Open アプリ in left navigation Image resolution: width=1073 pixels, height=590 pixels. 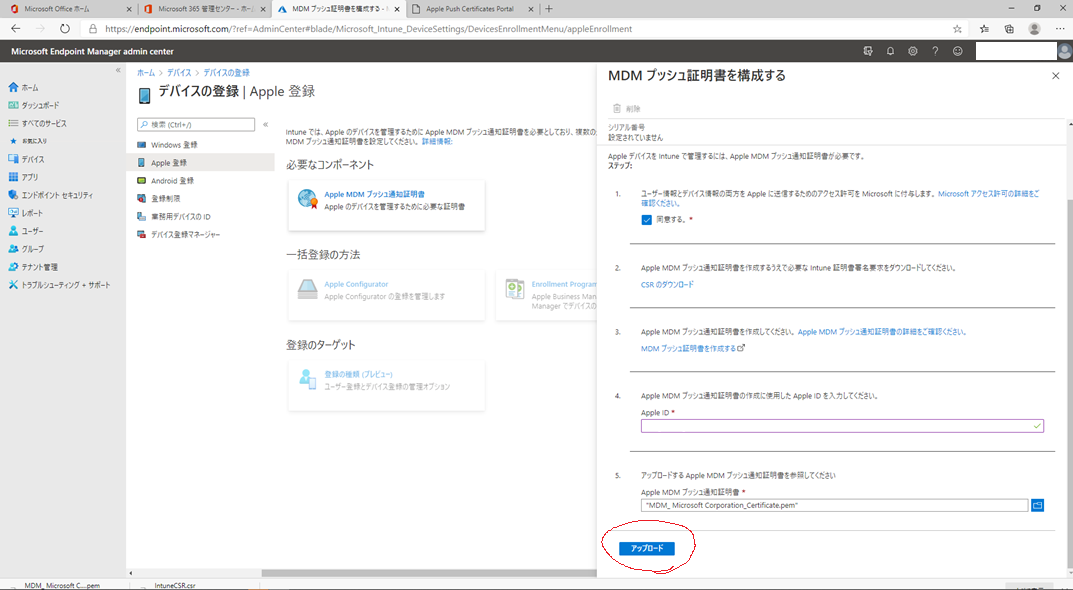point(23,177)
